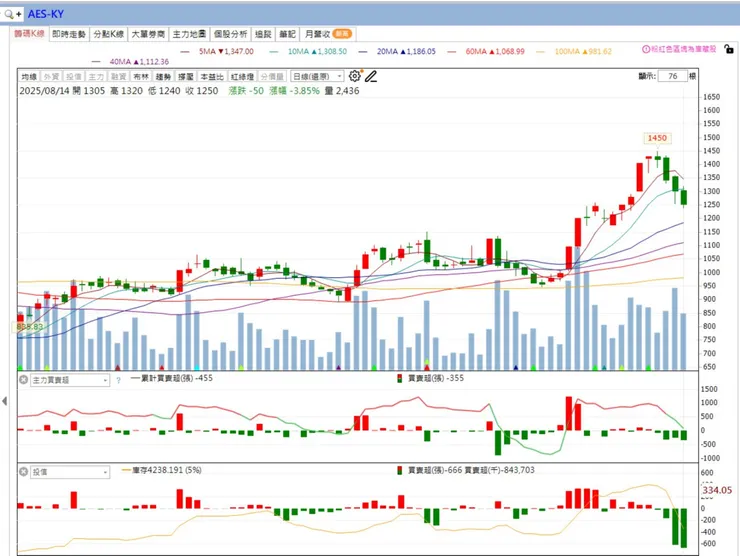The width and height of the screenshot is (740, 556).
Task: Click the 買賣超(張) -355 legend
Action: [x=431, y=378]
